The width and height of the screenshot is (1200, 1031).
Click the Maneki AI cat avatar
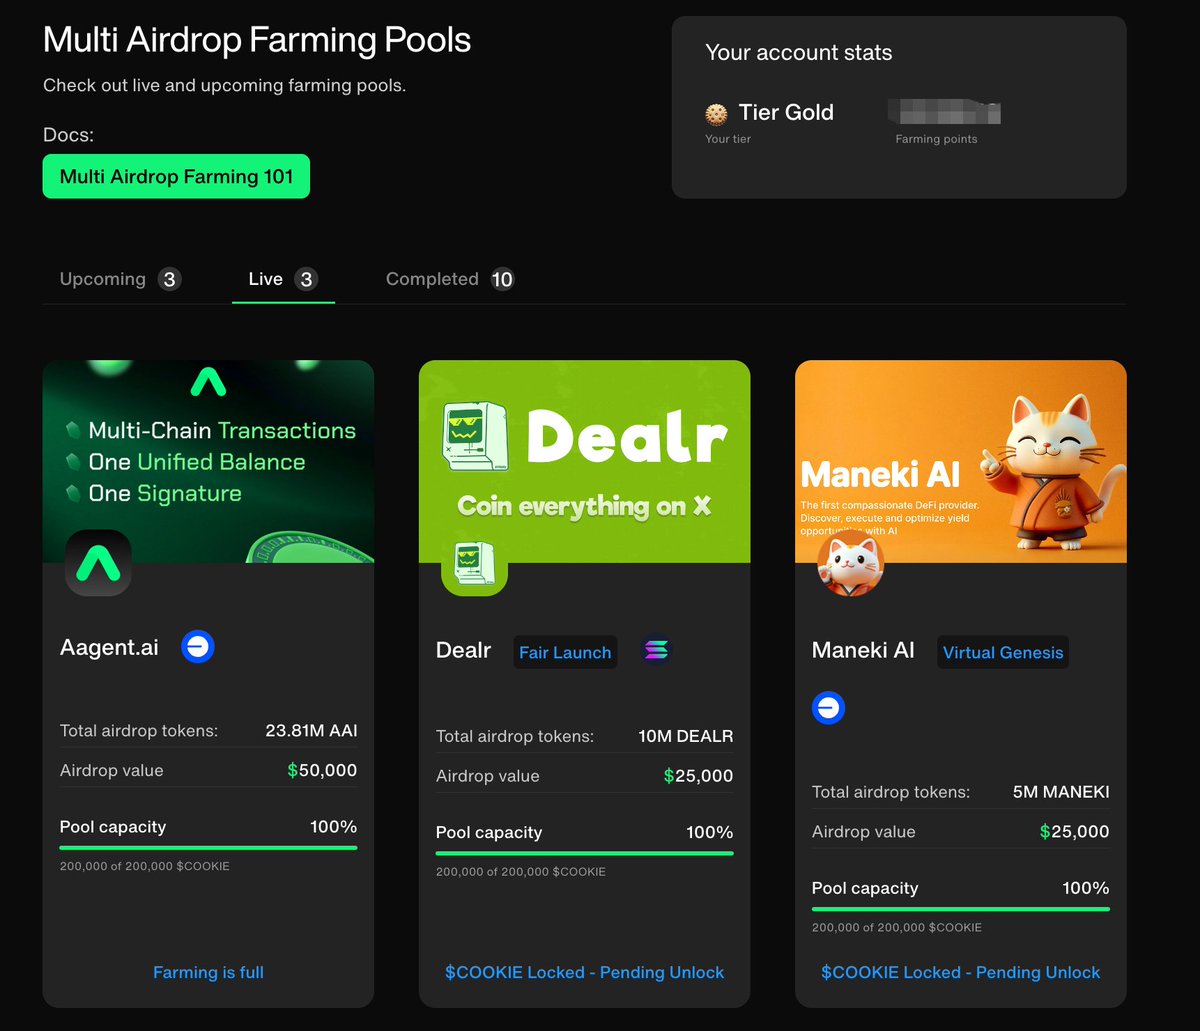pyautogui.click(x=850, y=563)
